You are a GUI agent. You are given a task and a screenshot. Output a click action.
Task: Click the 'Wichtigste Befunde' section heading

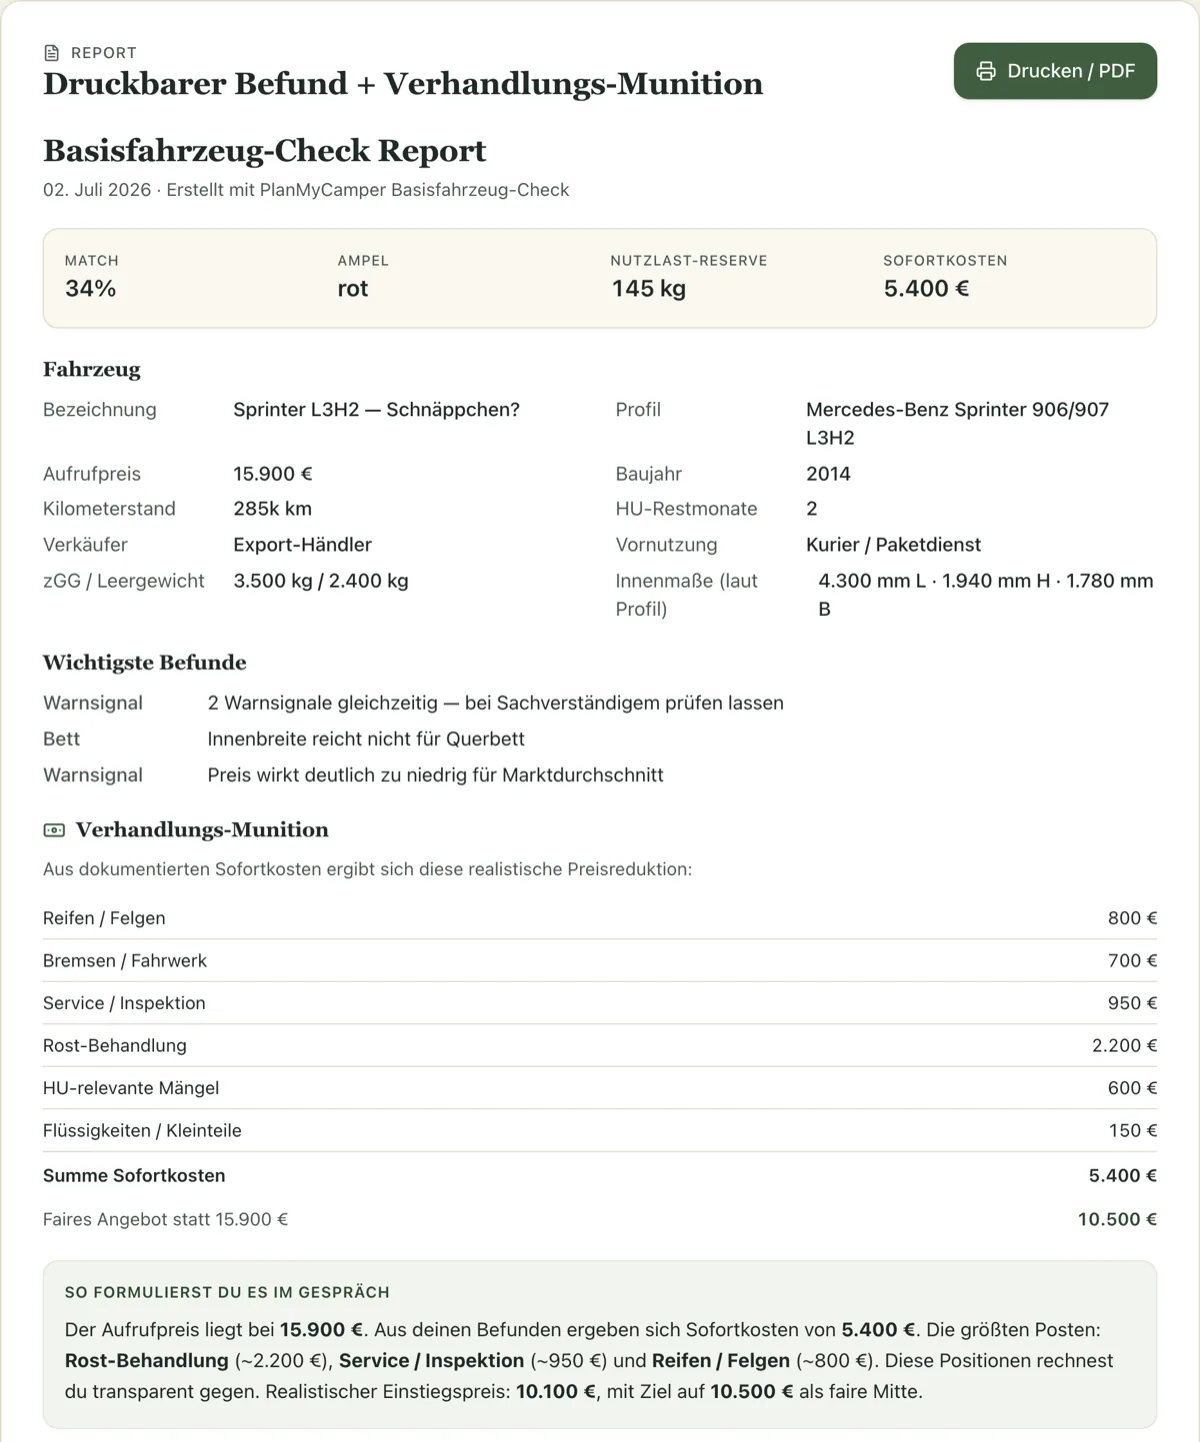pyautogui.click(x=145, y=663)
